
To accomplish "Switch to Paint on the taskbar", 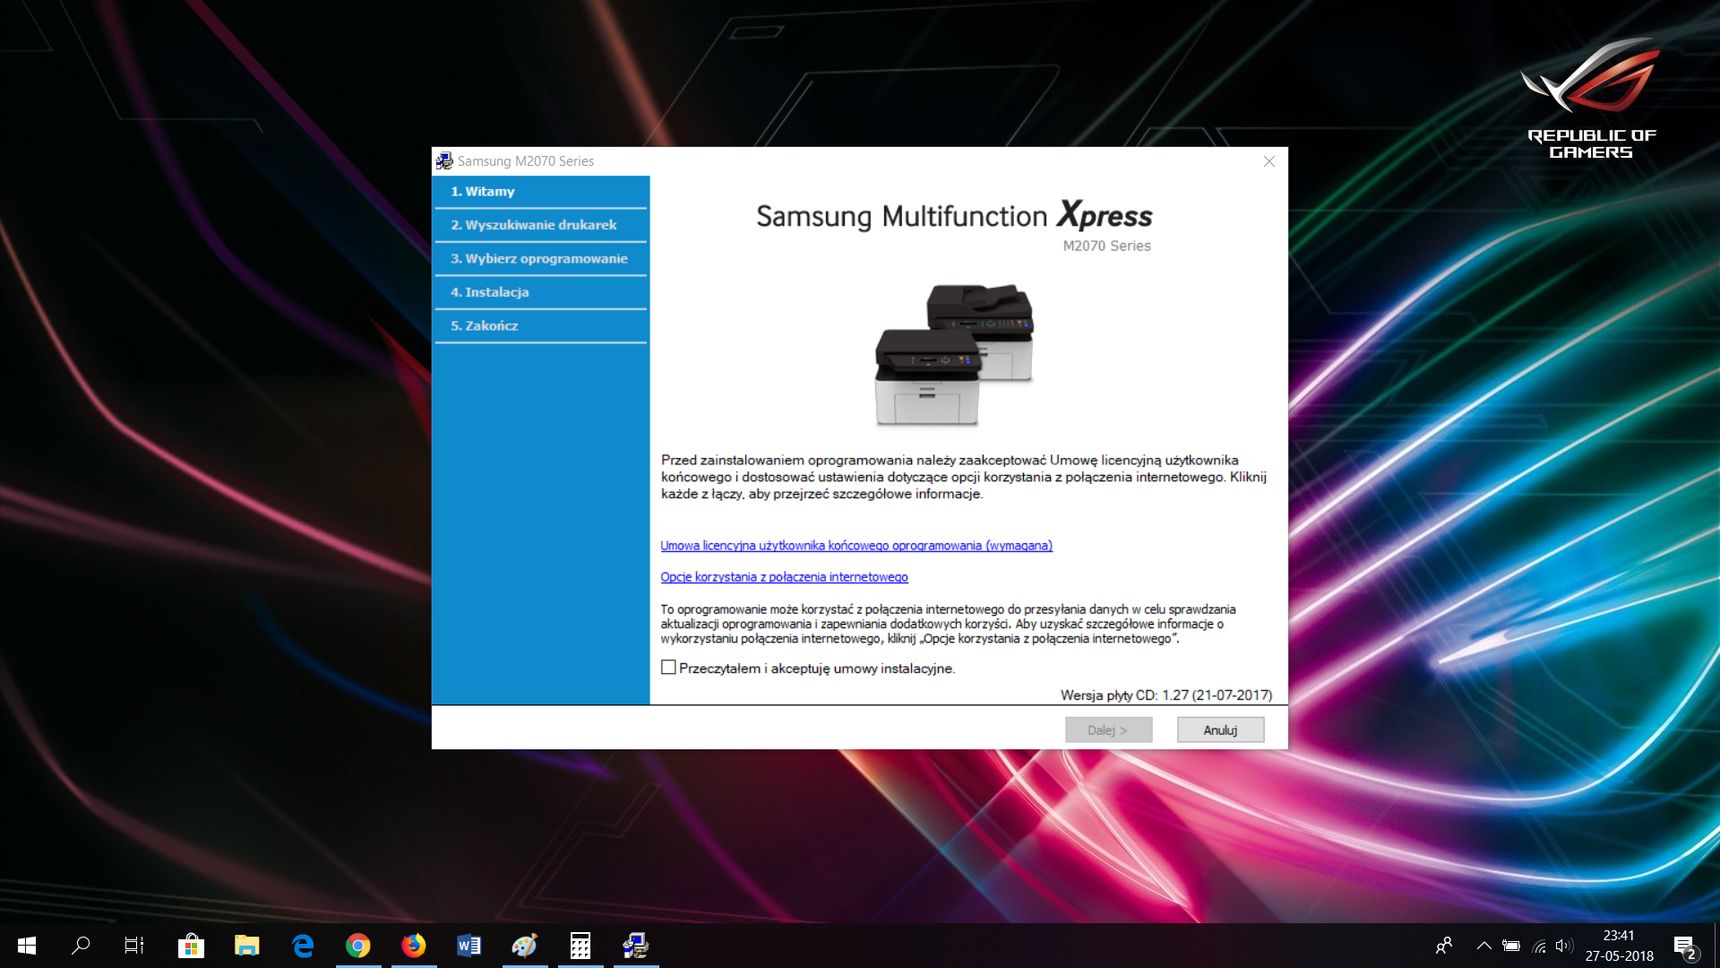I will pos(524,945).
